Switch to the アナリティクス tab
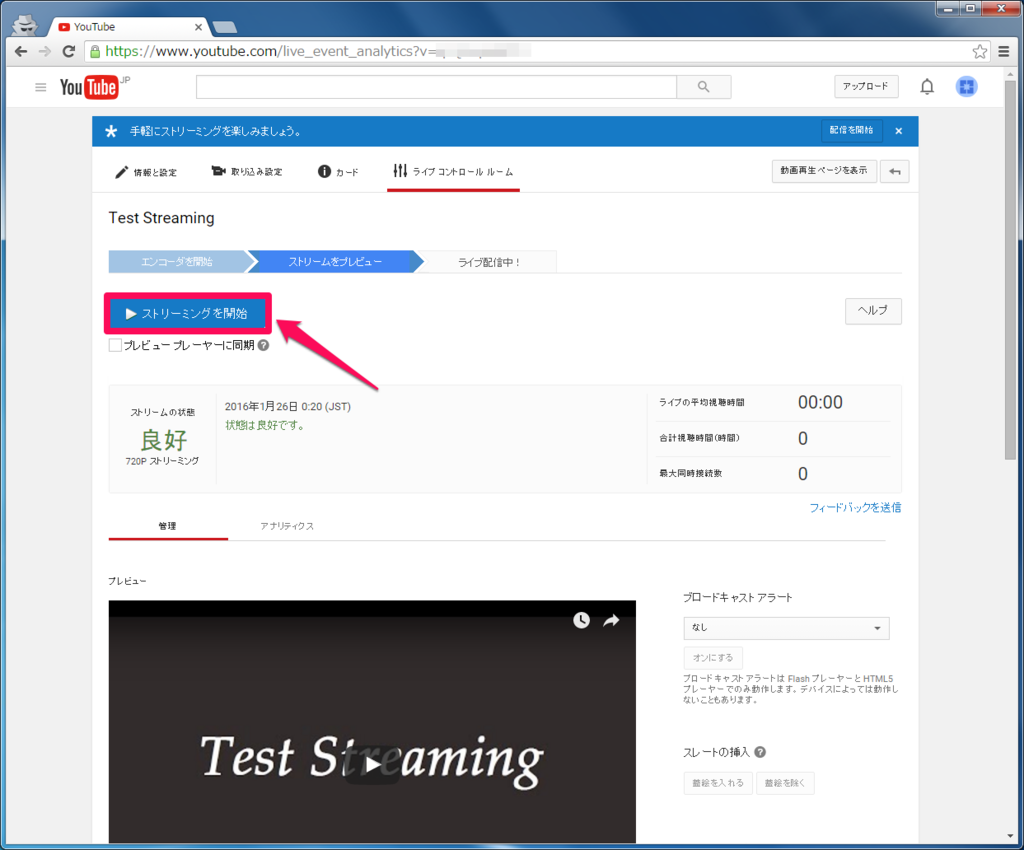The width and height of the screenshot is (1024, 850). [287, 526]
